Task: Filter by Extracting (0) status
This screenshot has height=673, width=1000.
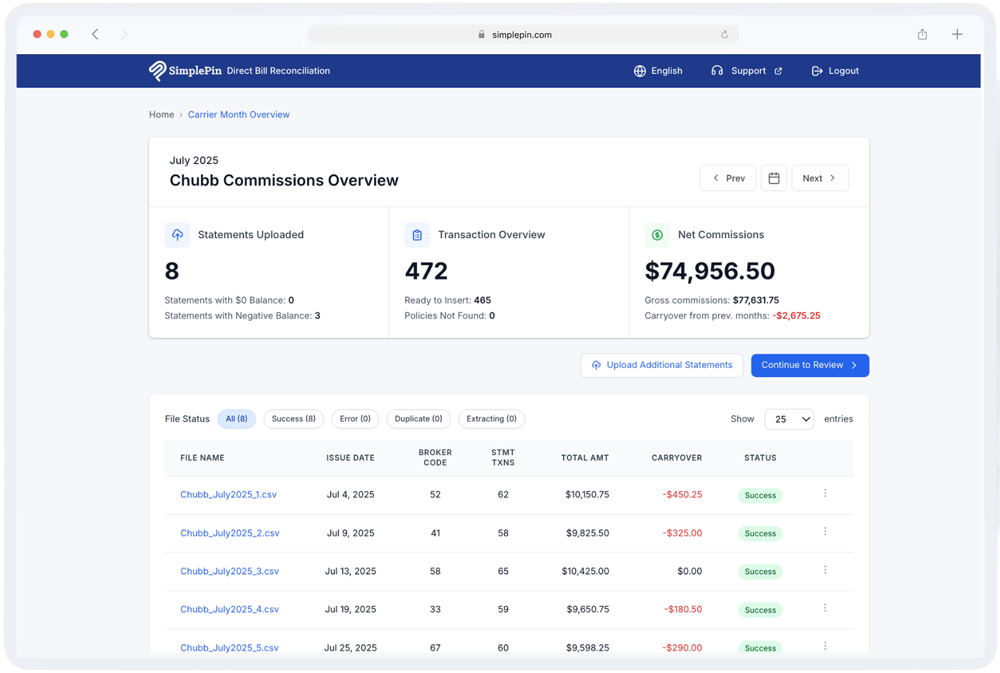Action: 491,419
